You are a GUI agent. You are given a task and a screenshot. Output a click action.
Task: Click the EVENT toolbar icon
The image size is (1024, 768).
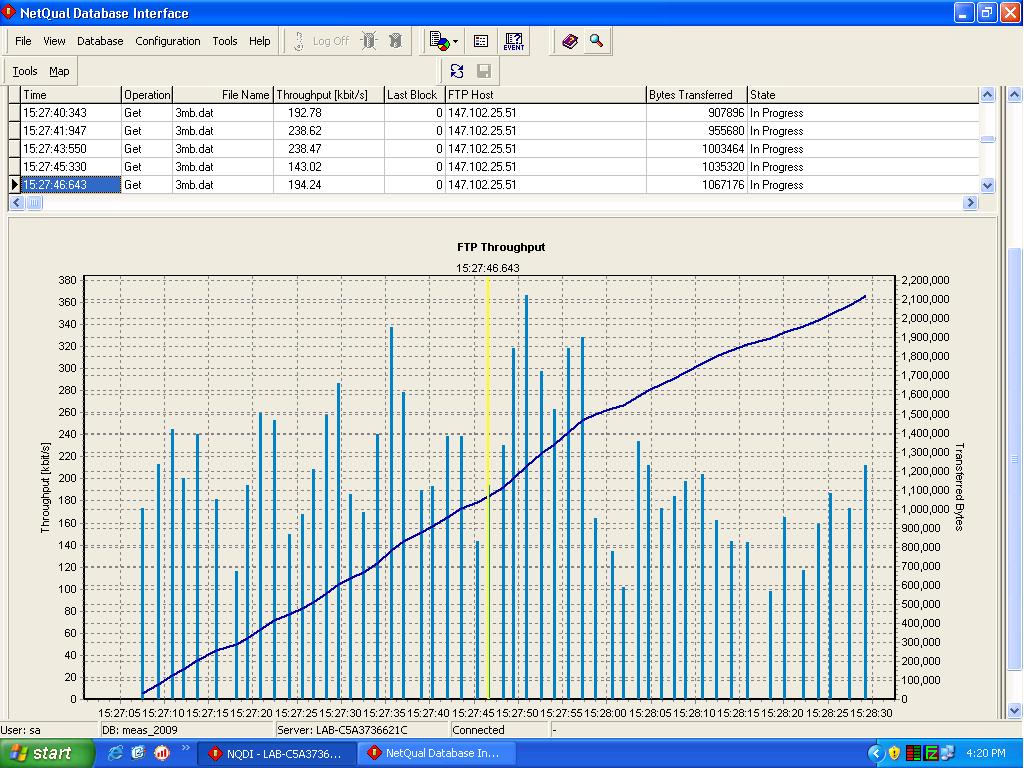[x=514, y=41]
